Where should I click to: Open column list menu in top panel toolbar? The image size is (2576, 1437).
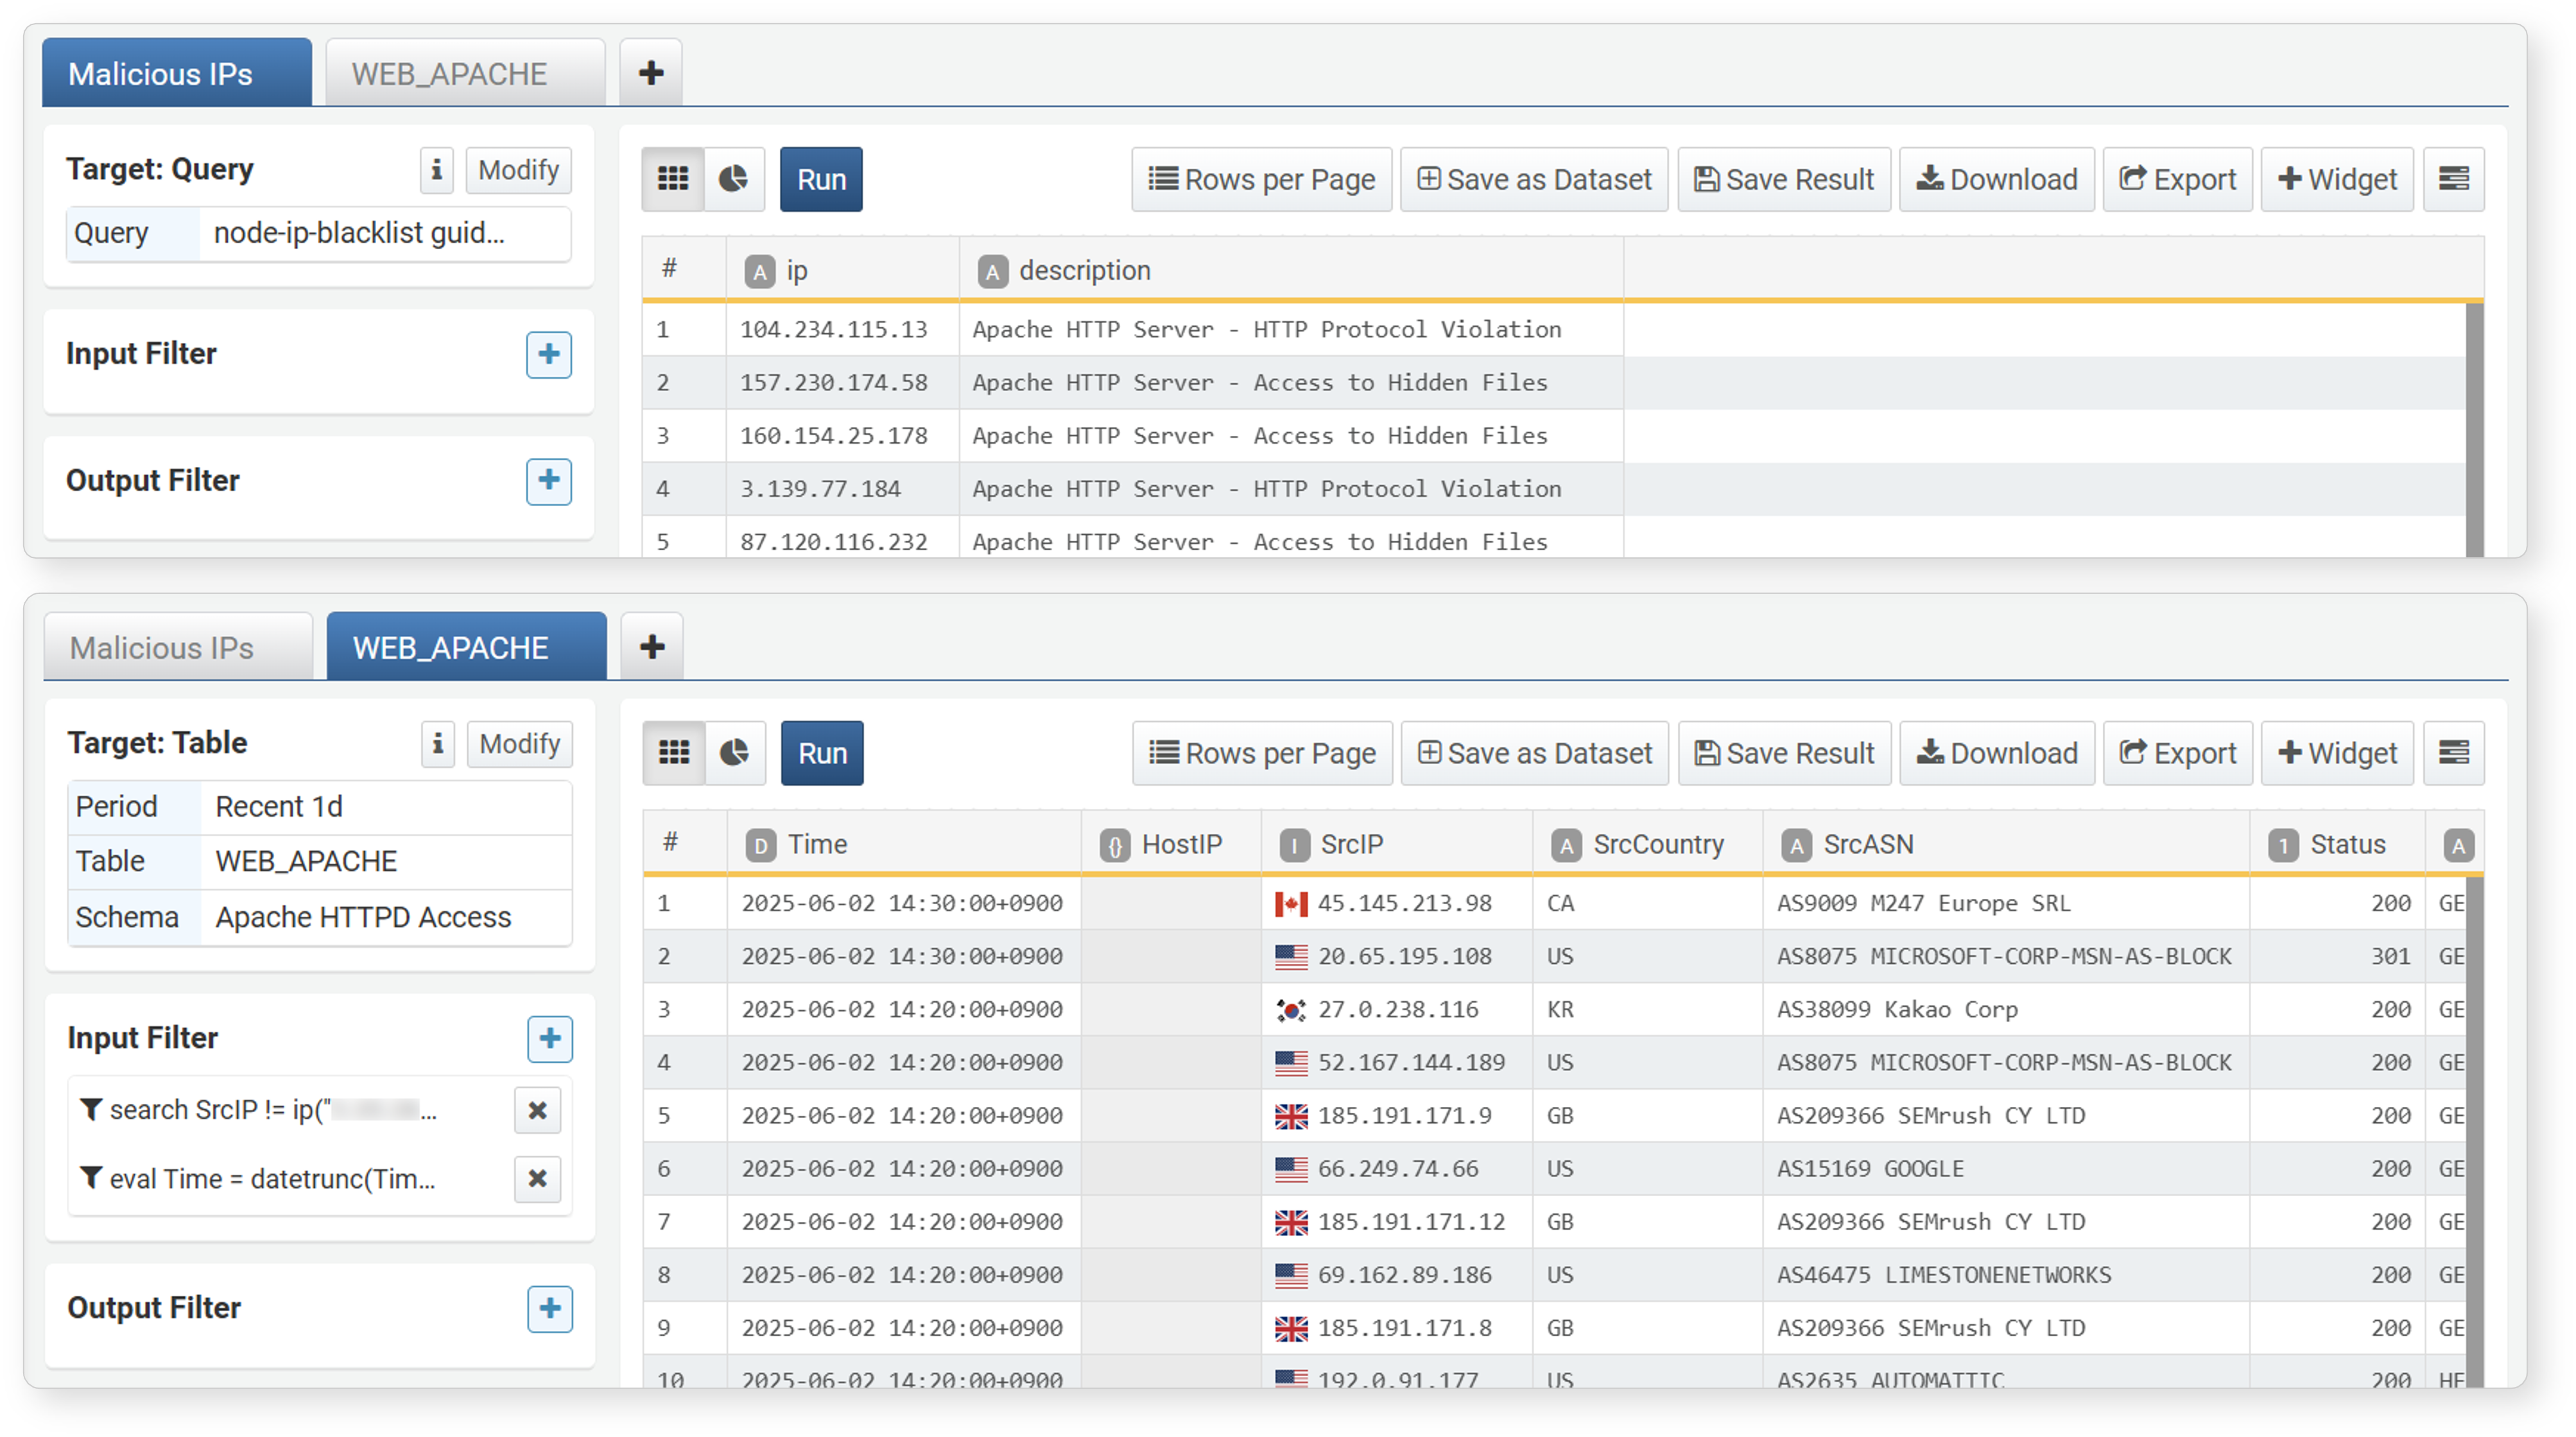[2454, 179]
